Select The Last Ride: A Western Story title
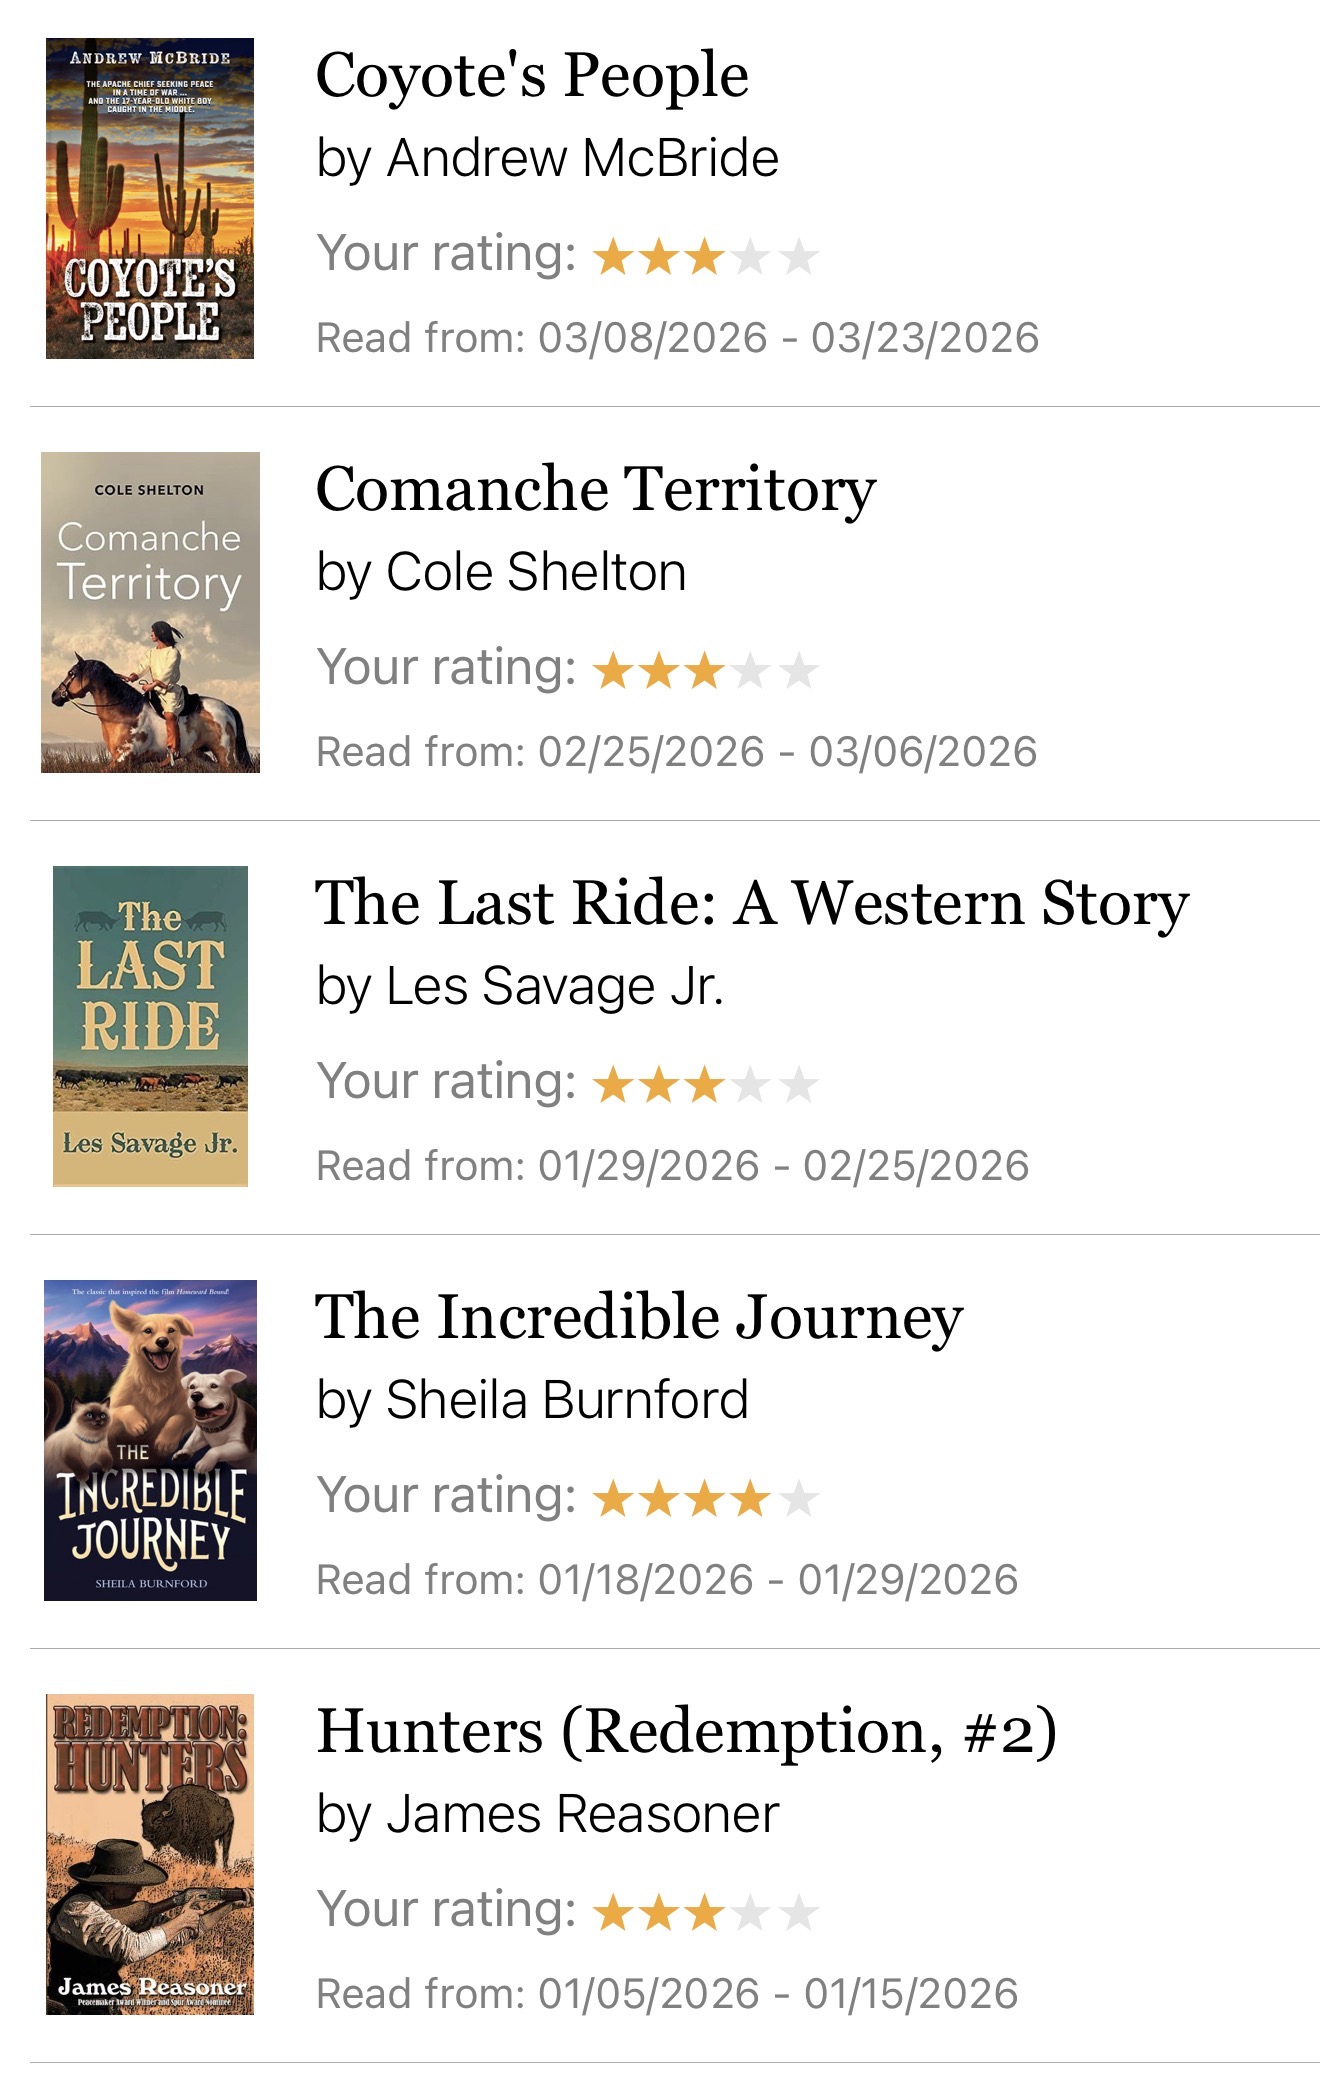1320x2075 pixels. pos(752,904)
